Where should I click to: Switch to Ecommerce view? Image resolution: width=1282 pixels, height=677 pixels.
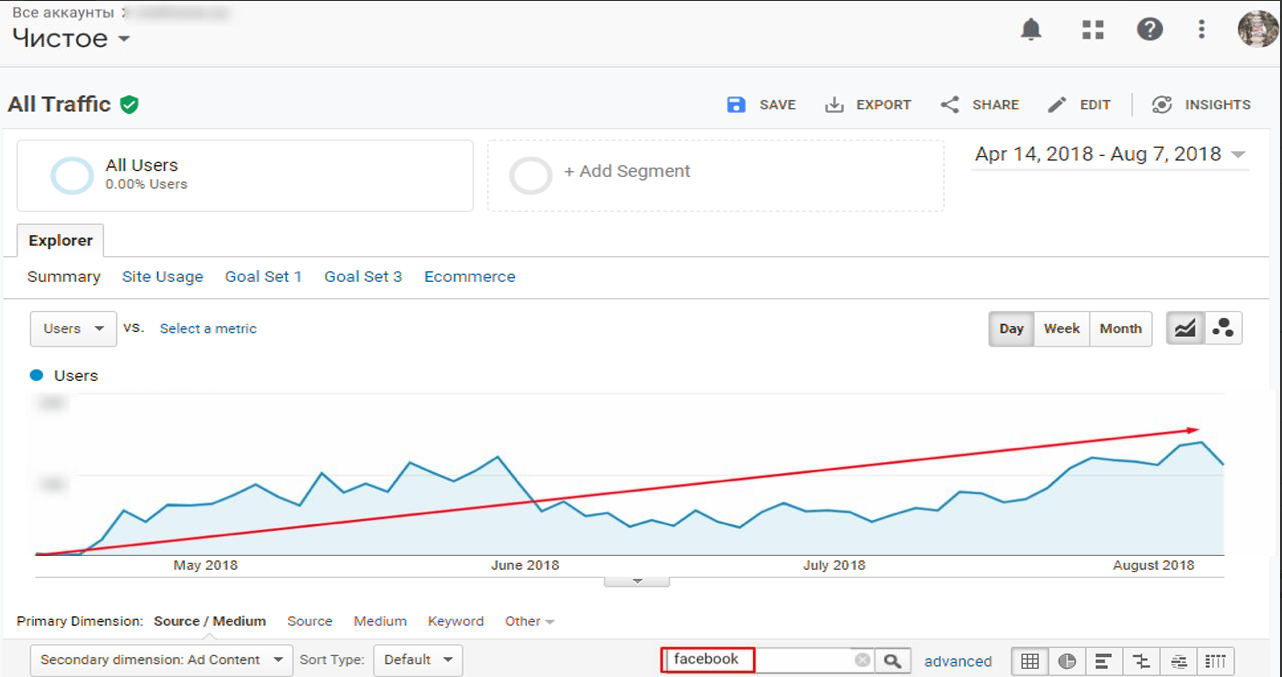(470, 277)
